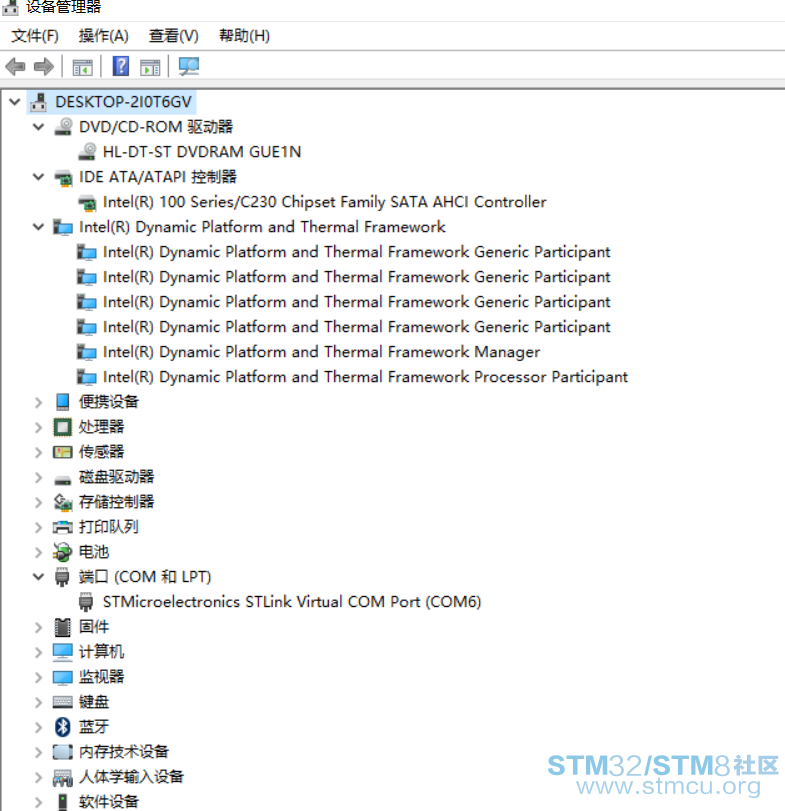Click the sensors (传感器) icon
Viewport: 785px width, 811px height.
pos(63,452)
